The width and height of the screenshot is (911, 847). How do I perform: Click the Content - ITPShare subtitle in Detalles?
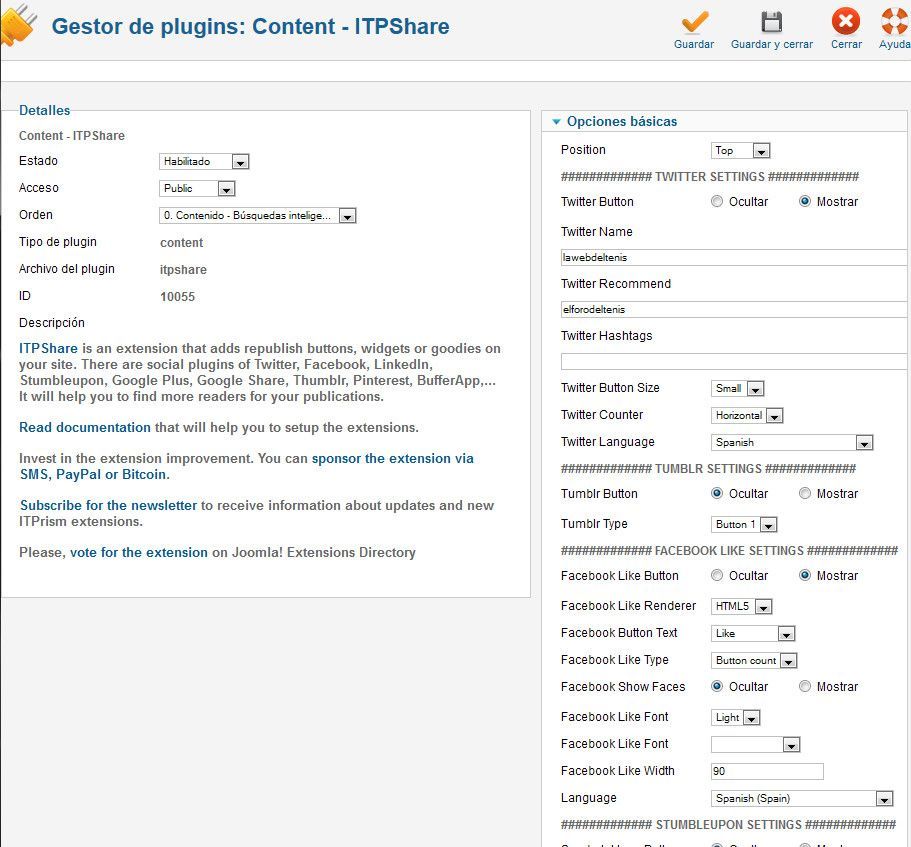[71, 135]
